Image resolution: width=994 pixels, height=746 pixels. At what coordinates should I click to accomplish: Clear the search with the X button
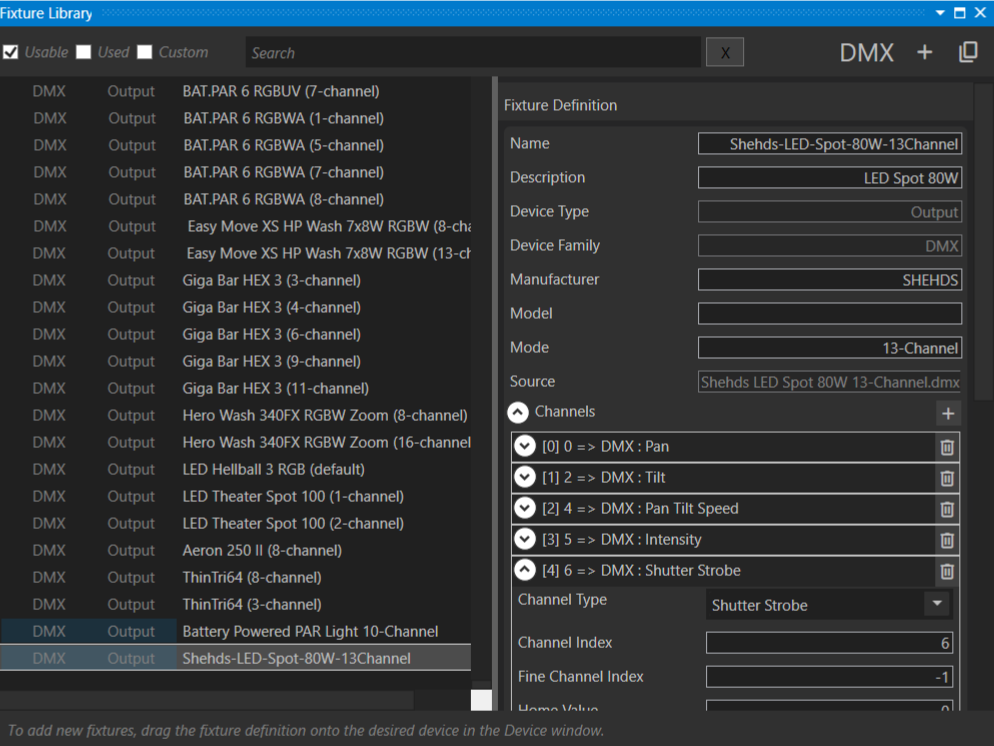click(725, 53)
